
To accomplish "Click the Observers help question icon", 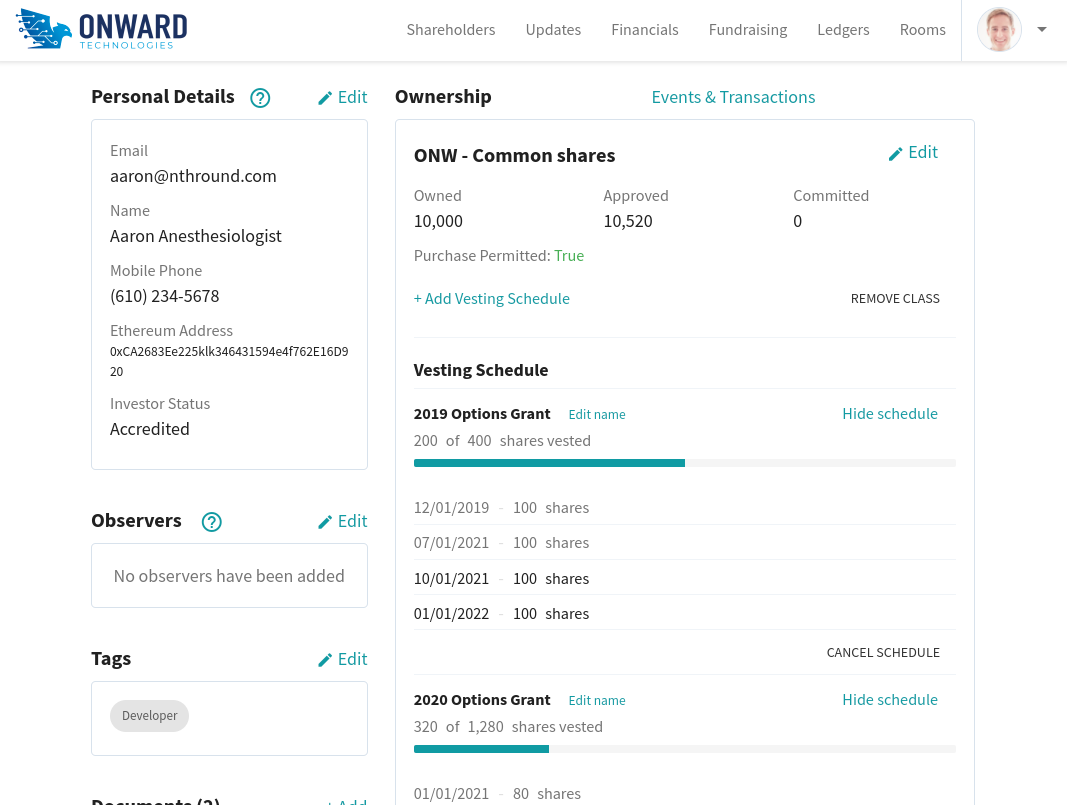I will tap(212, 522).
